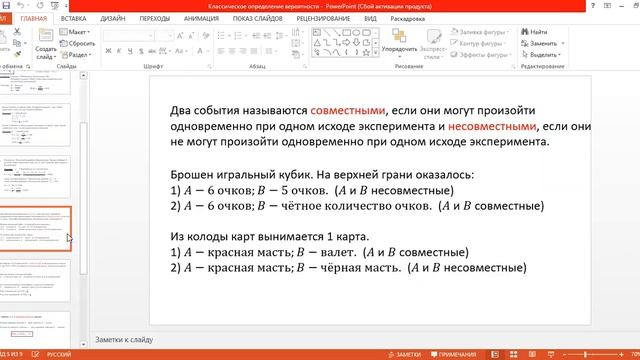
Task: Click the zoom in plus button
Action: 621,354
